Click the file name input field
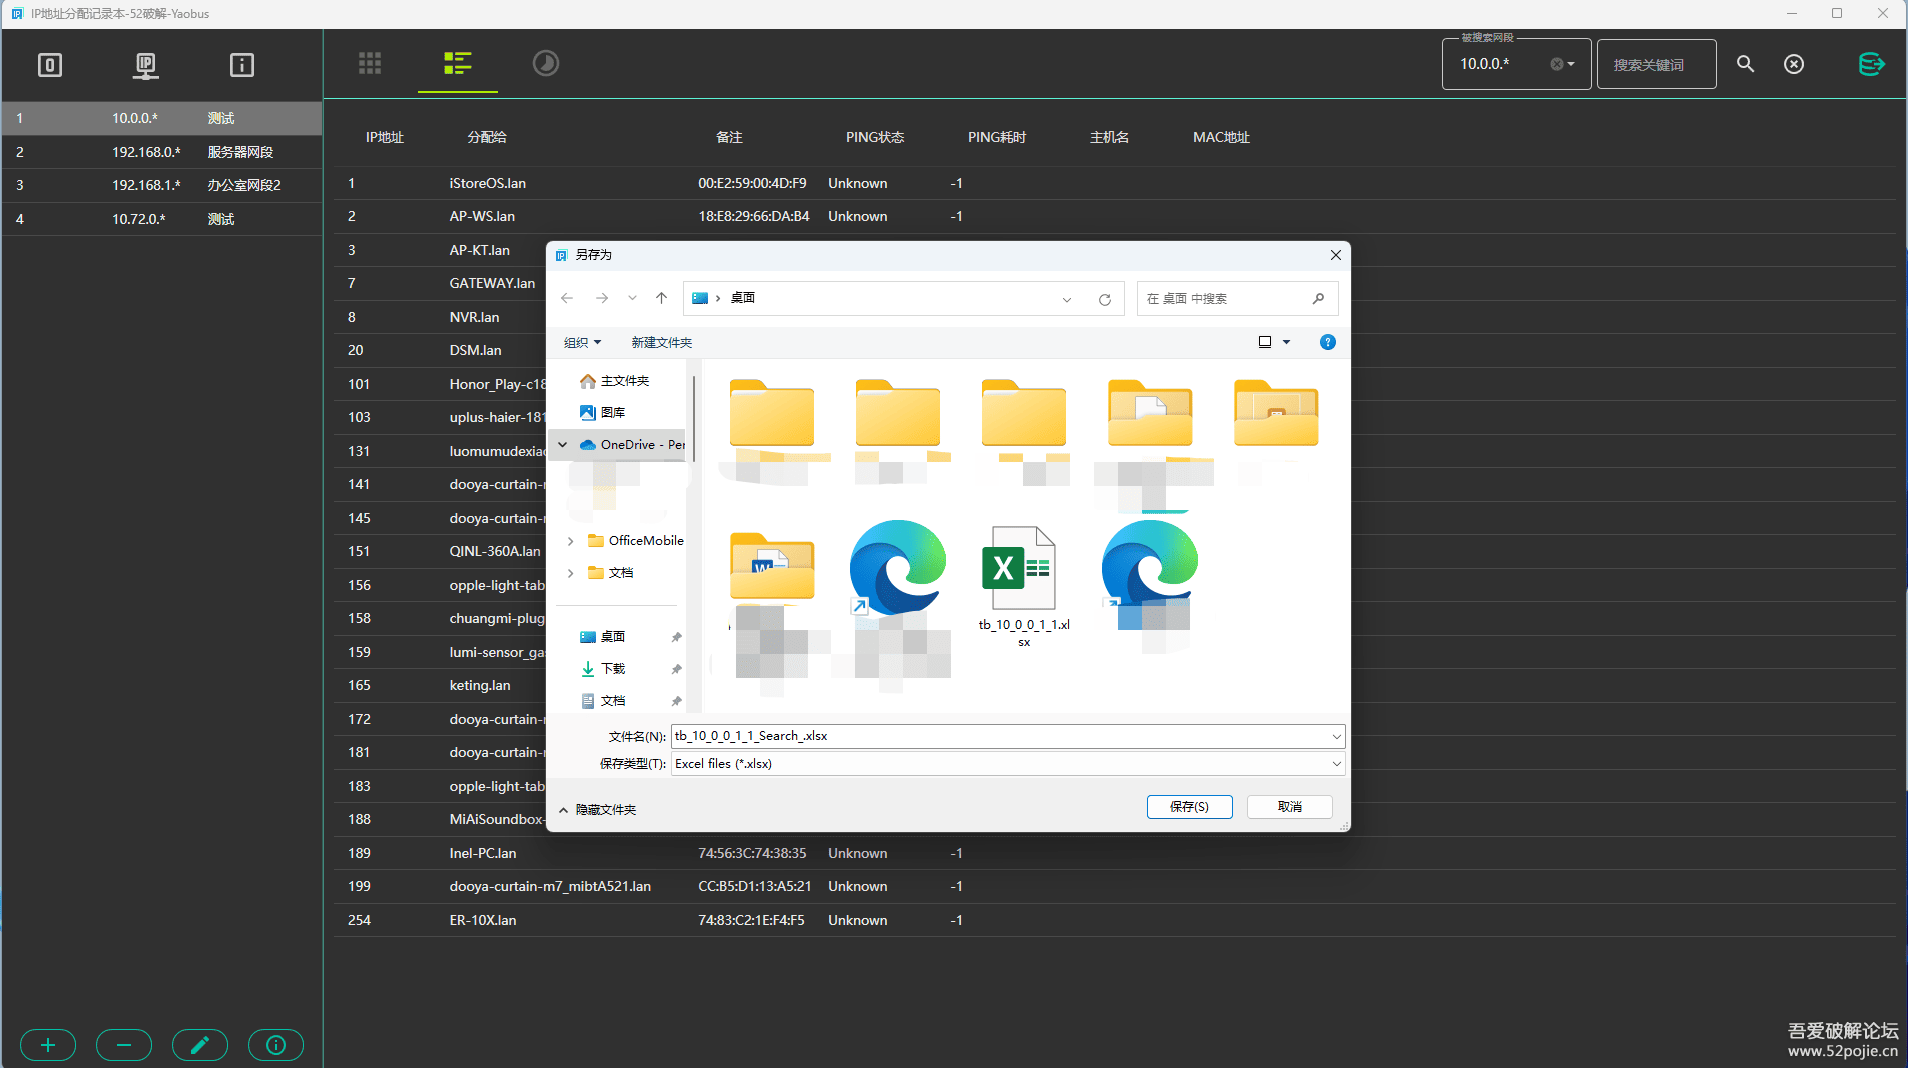The image size is (1908, 1068). tap(1000, 736)
